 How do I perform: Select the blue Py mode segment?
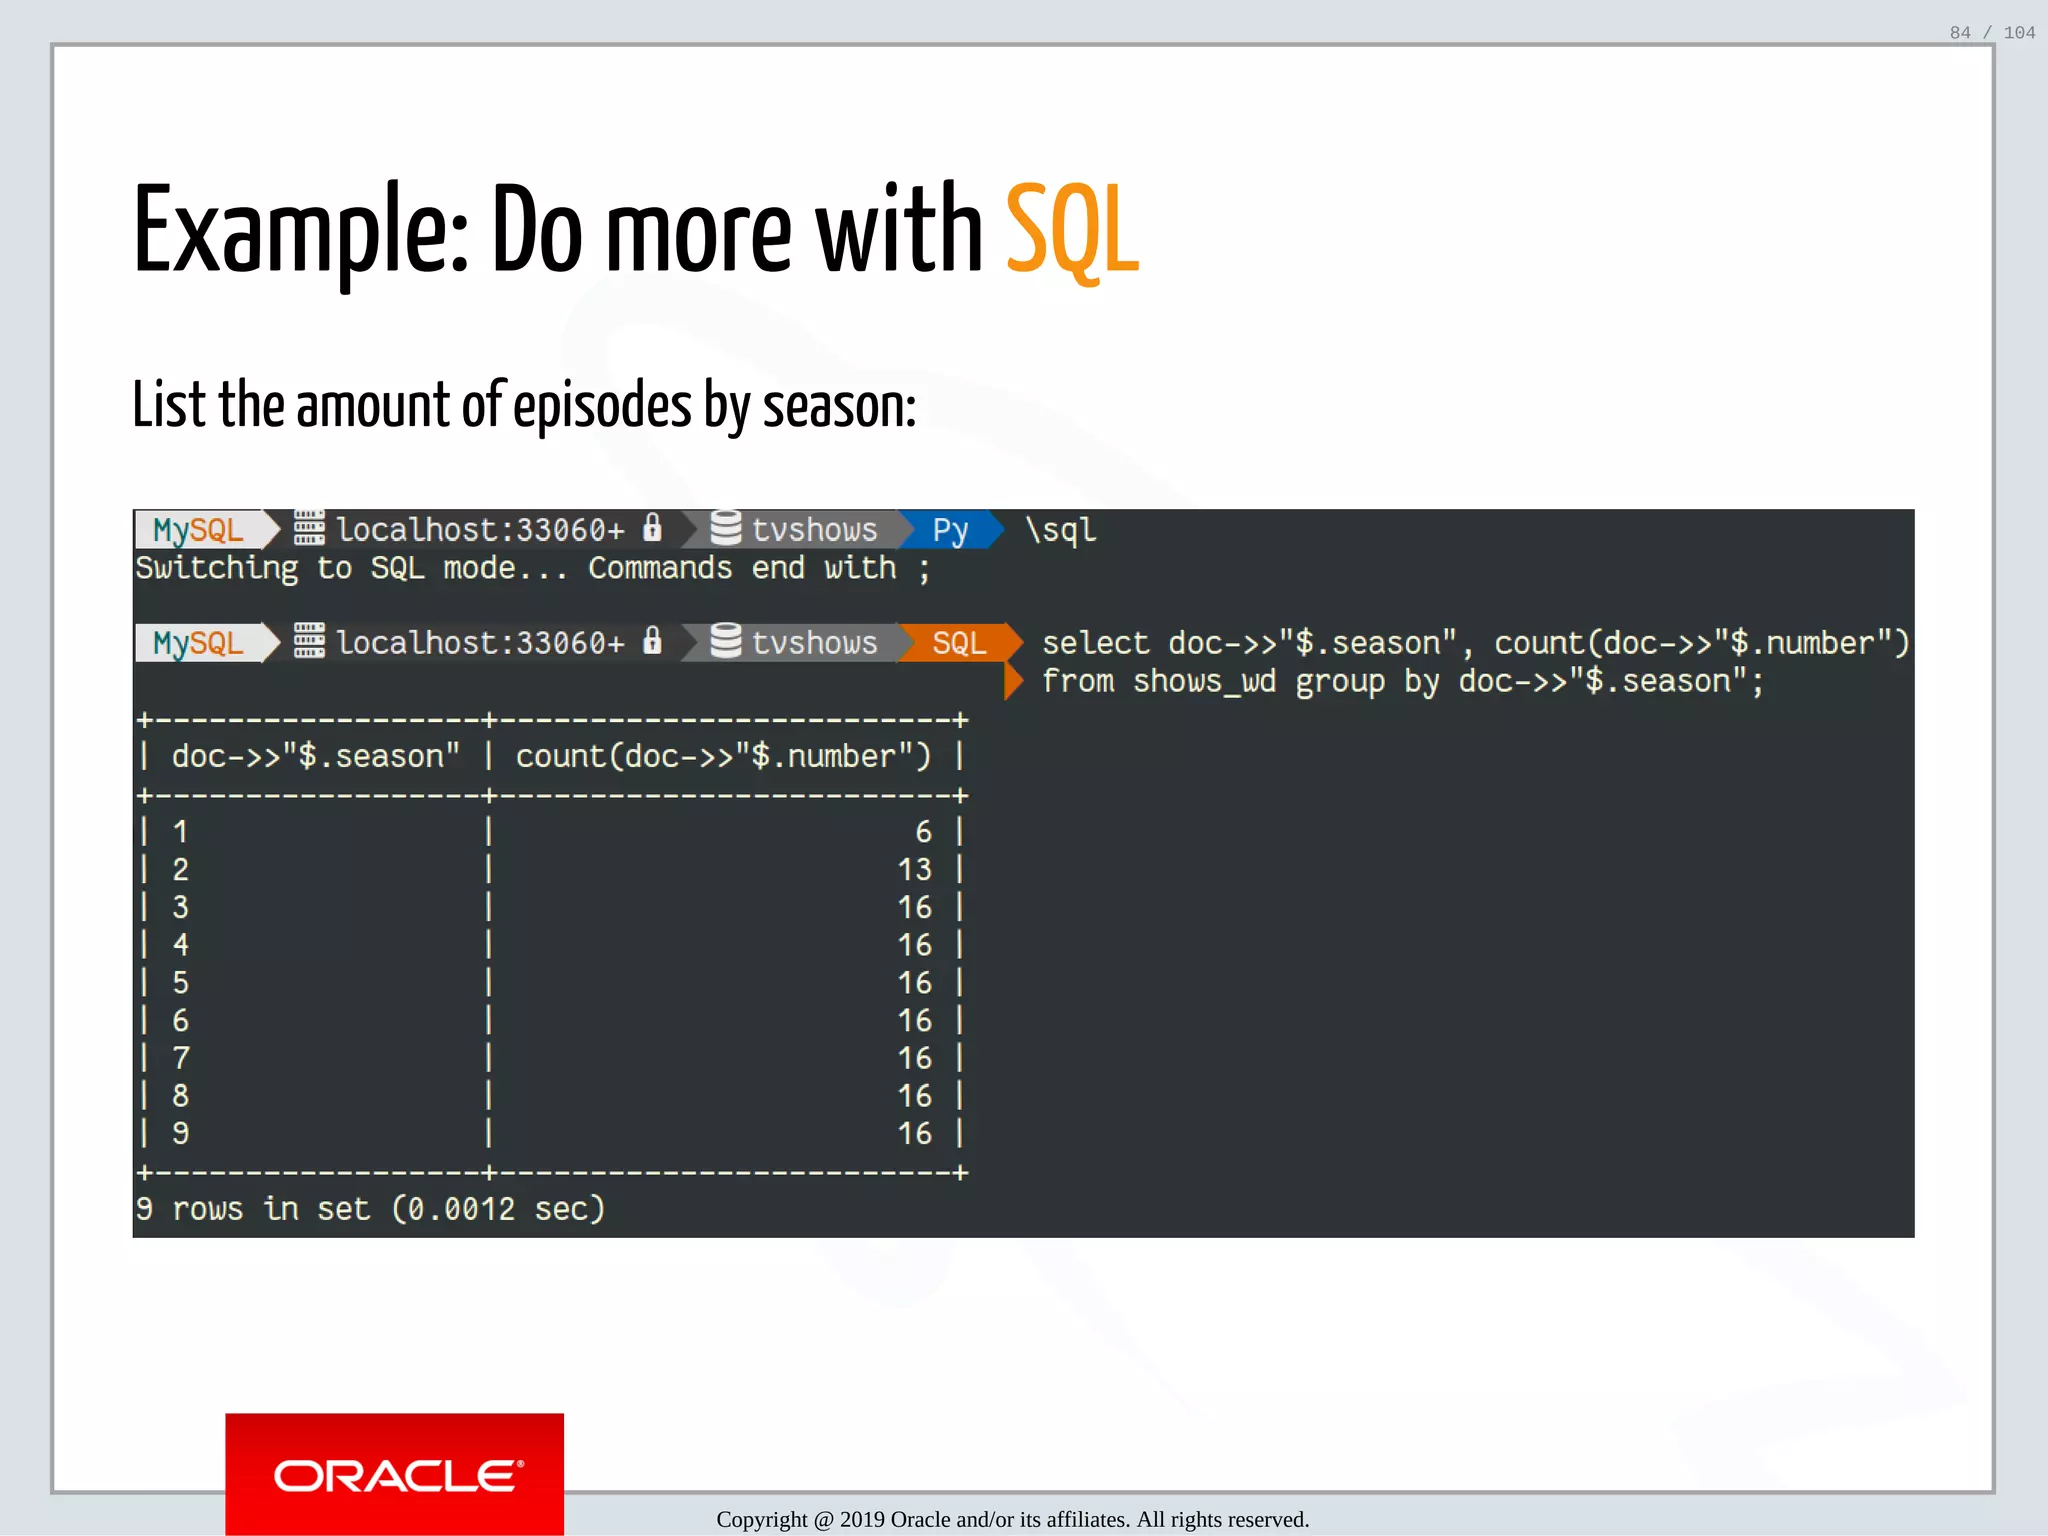coord(949,529)
